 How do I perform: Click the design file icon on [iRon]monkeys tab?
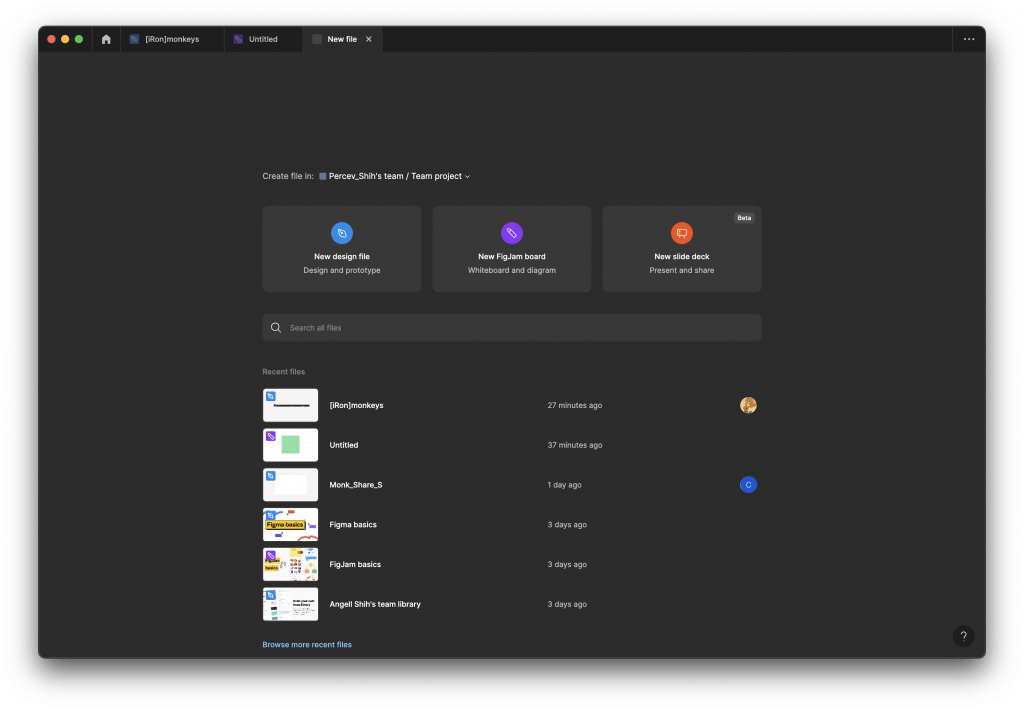(134, 39)
